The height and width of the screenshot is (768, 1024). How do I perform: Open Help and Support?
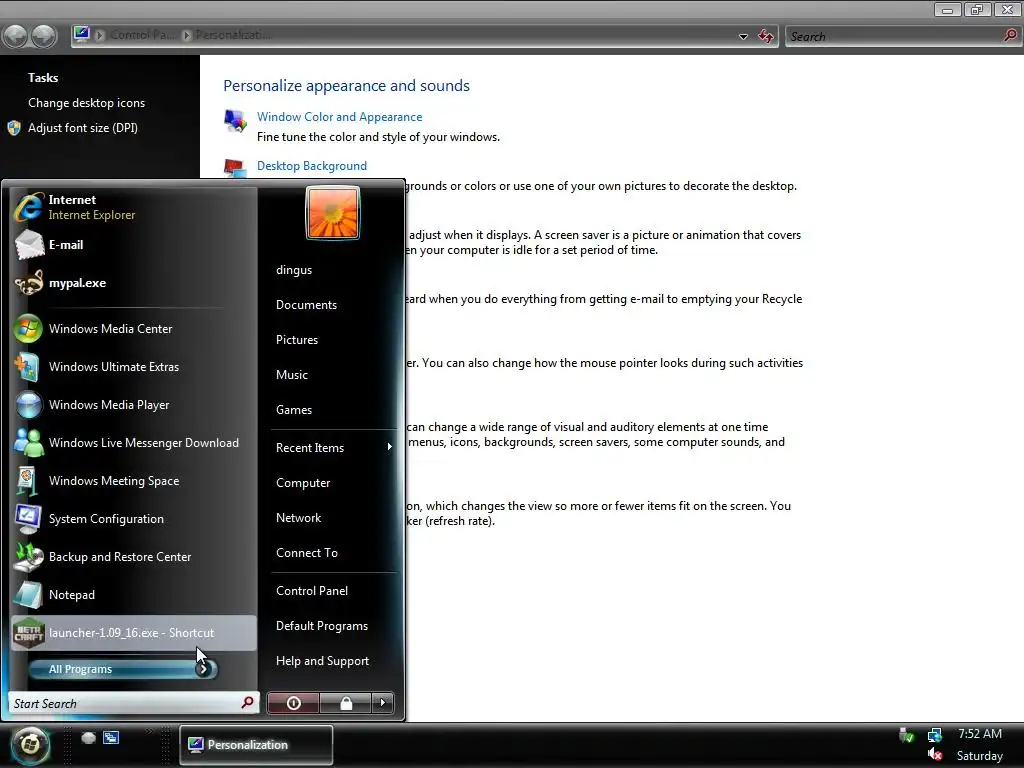pos(323,661)
